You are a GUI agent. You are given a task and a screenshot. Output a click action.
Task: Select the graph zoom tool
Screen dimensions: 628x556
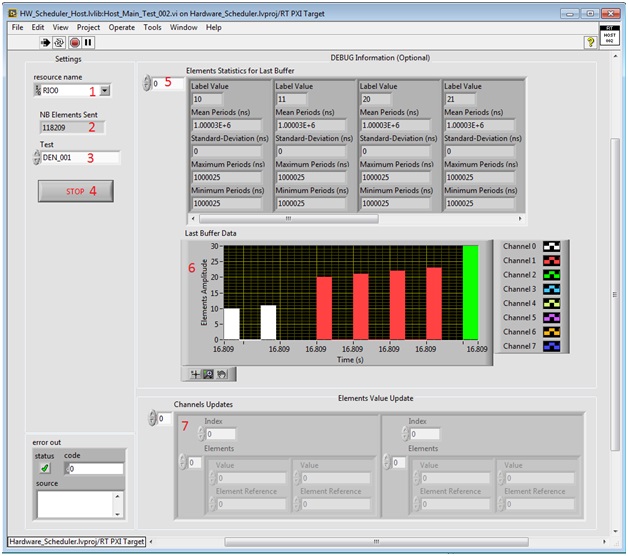tap(208, 374)
